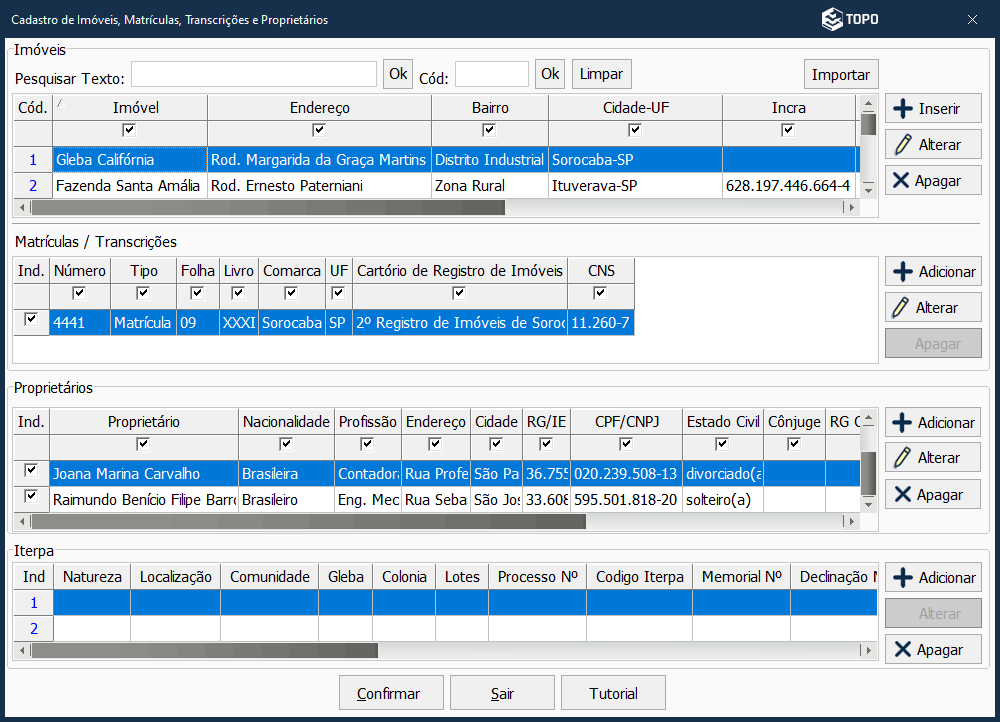Focus the Pesquisar Texto input field
Image resolution: width=1000 pixels, height=722 pixels.
[254, 74]
